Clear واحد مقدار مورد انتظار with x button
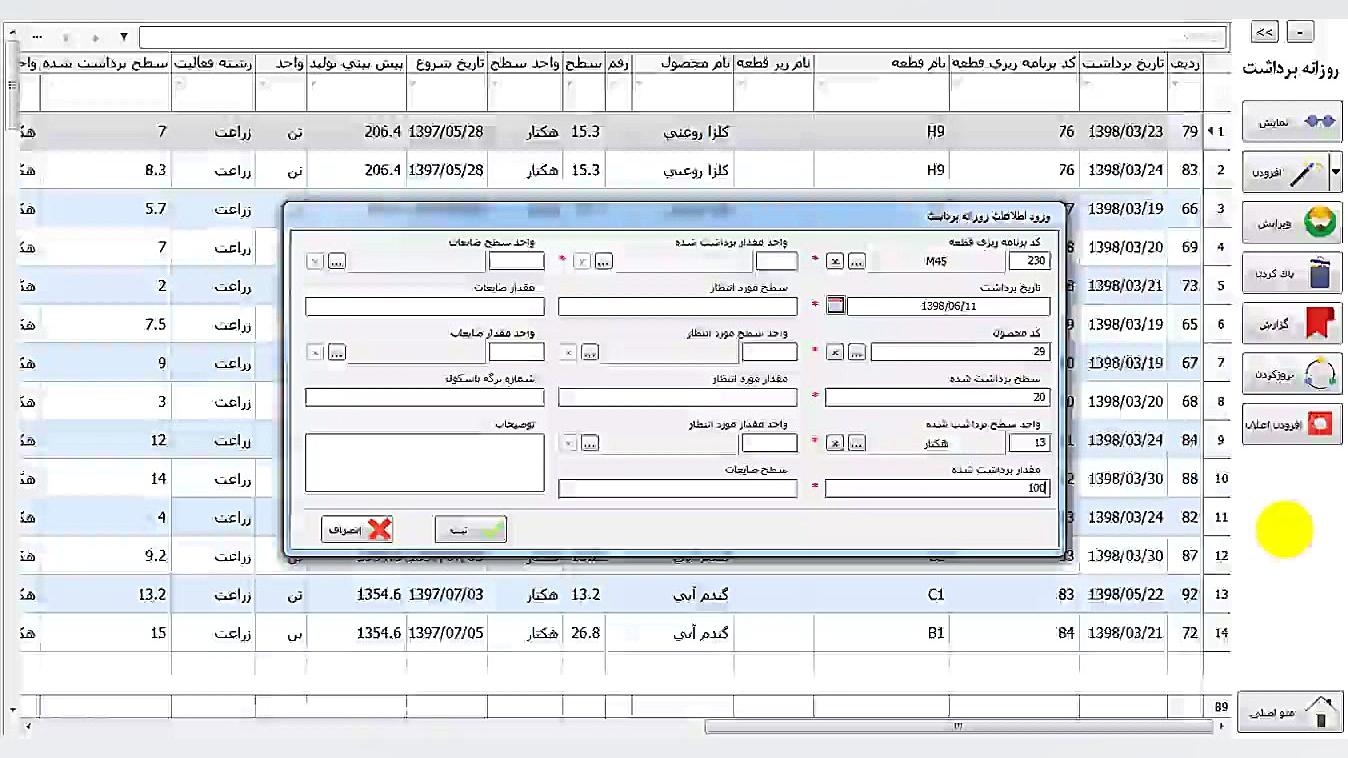 tap(568, 443)
